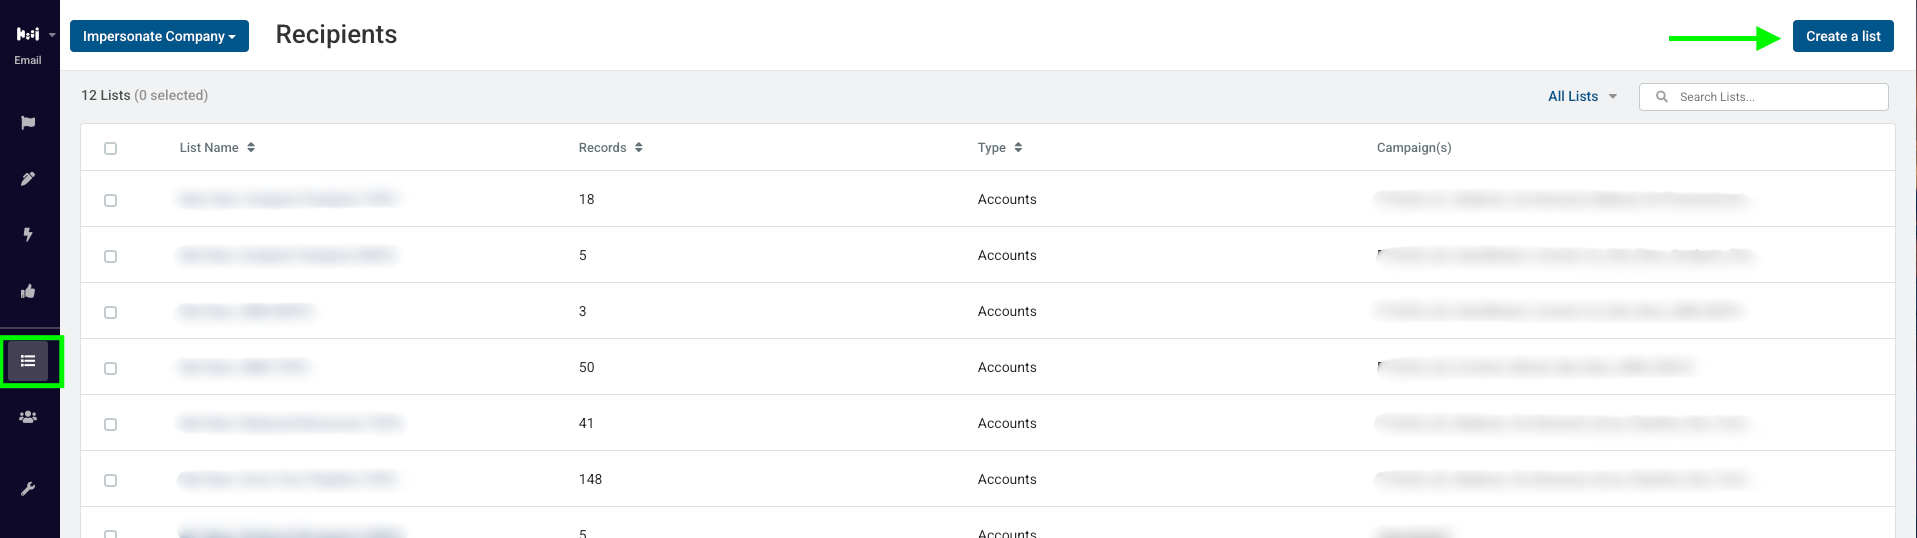Sort the table by Type column
The height and width of the screenshot is (538, 1917).
1000,147
